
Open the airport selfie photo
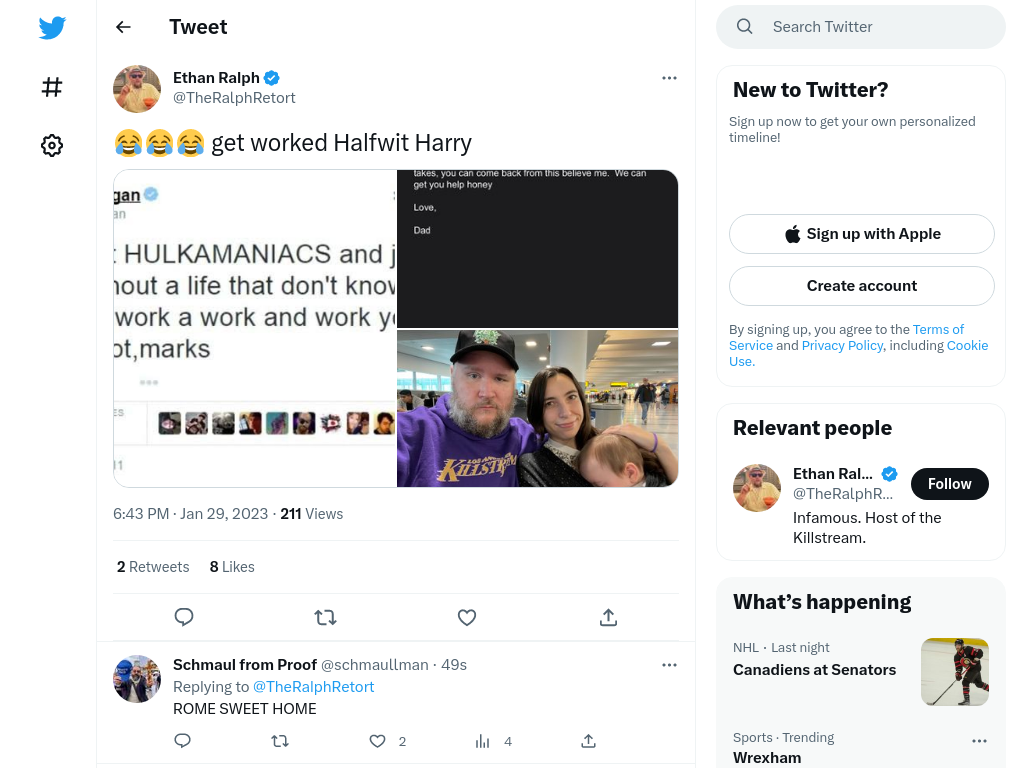[537, 408]
